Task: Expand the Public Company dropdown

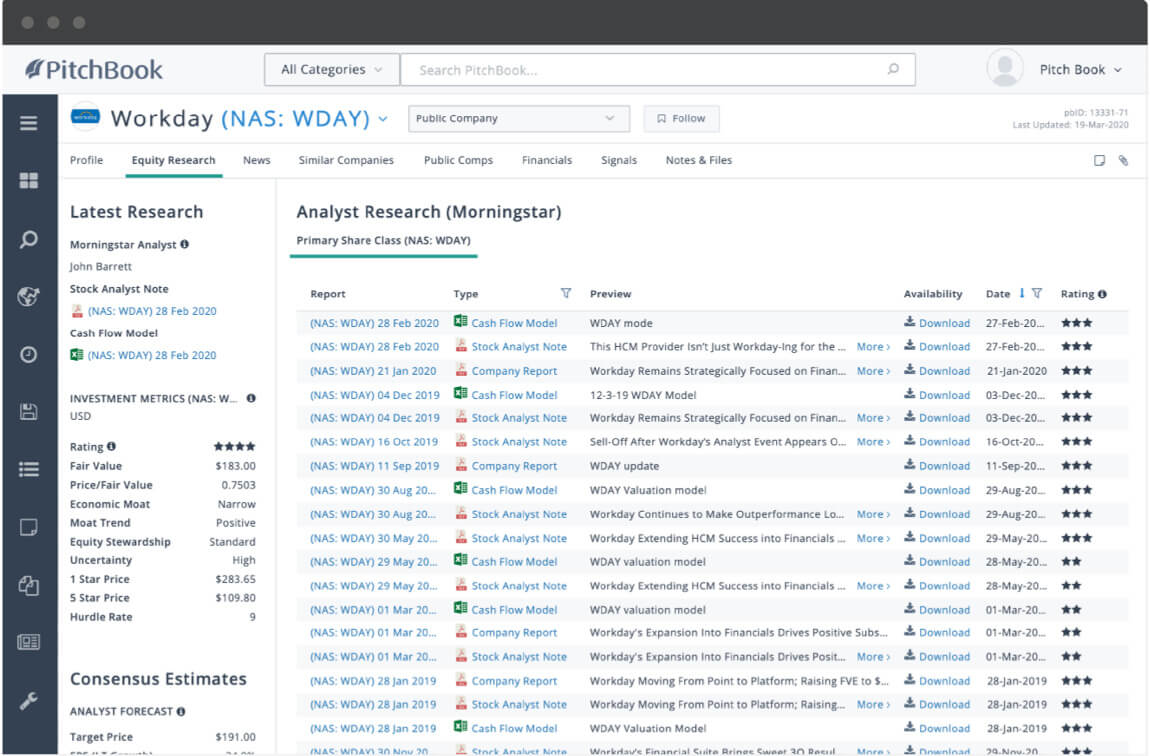Action: click(x=518, y=118)
